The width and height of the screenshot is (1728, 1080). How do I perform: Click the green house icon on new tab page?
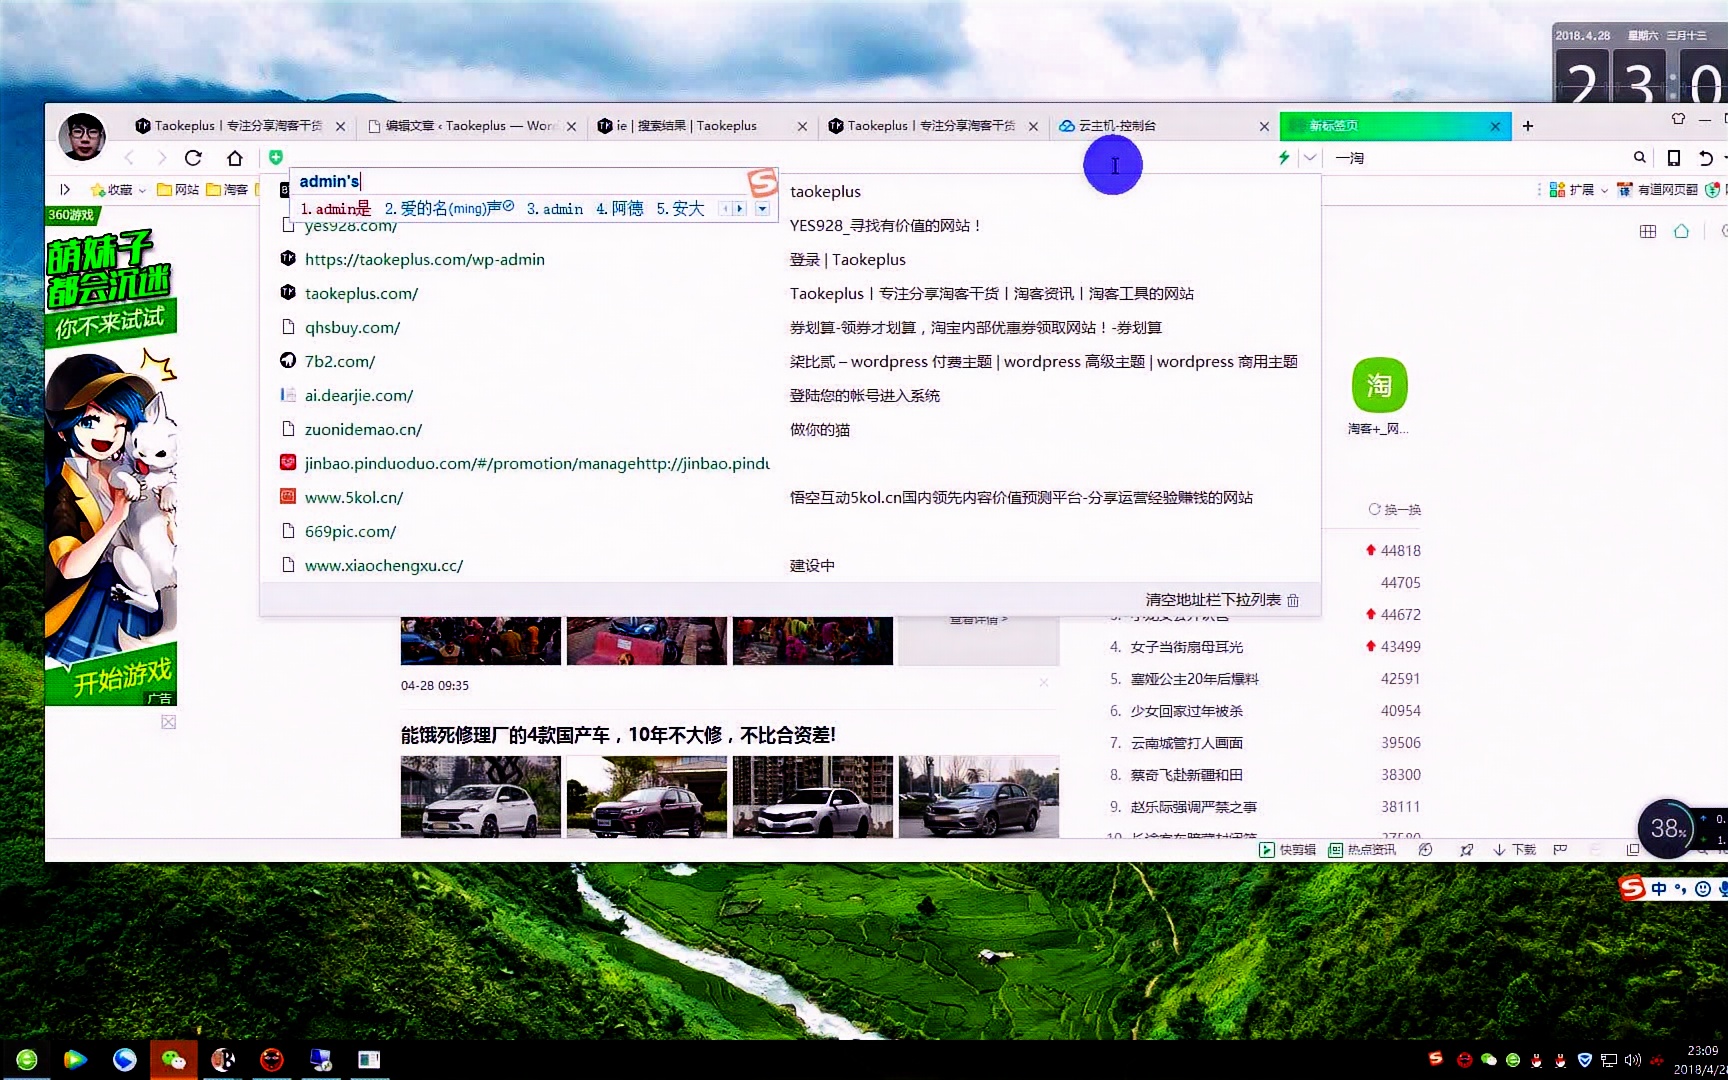pos(1681,231)
